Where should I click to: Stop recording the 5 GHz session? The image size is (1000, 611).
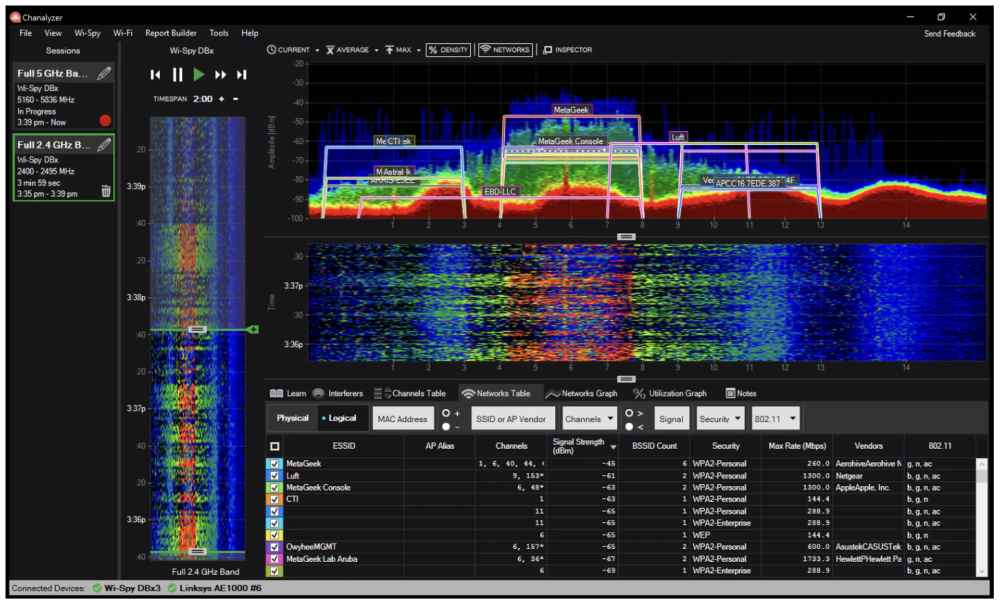pyautogui.click(x=105, y=120)
